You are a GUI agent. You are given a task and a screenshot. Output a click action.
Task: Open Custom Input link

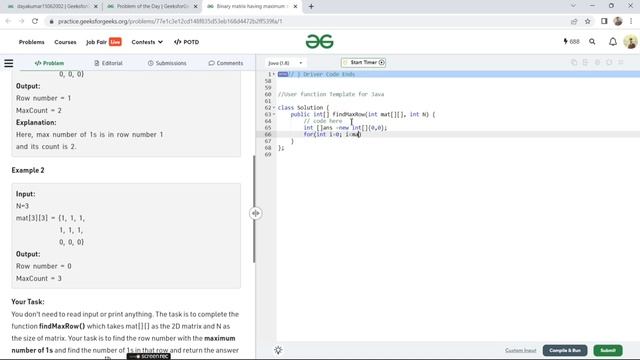[x=520, y=350]
